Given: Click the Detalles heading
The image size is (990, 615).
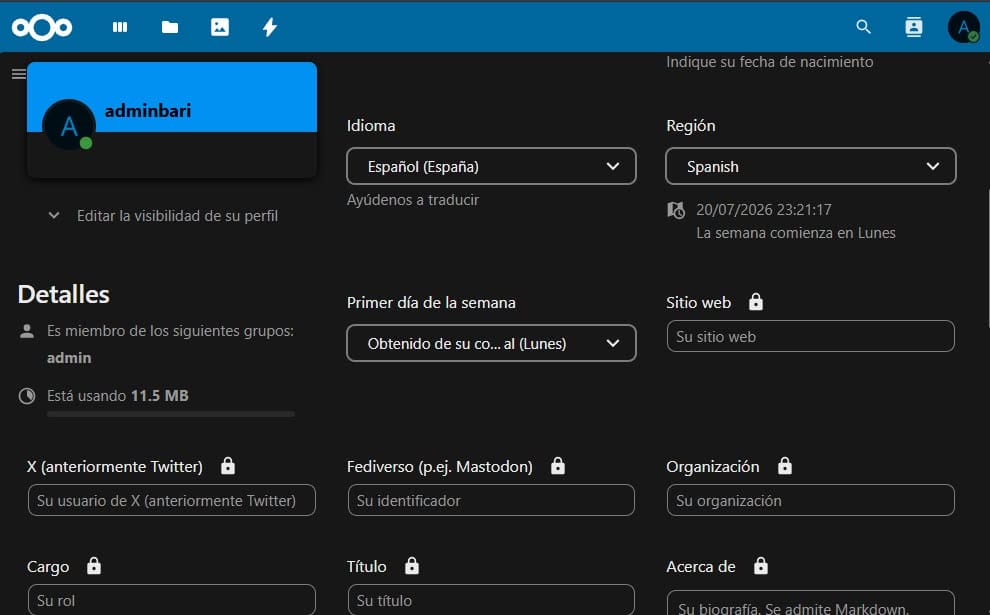Looking at the screenshot, I should [64, 294].
